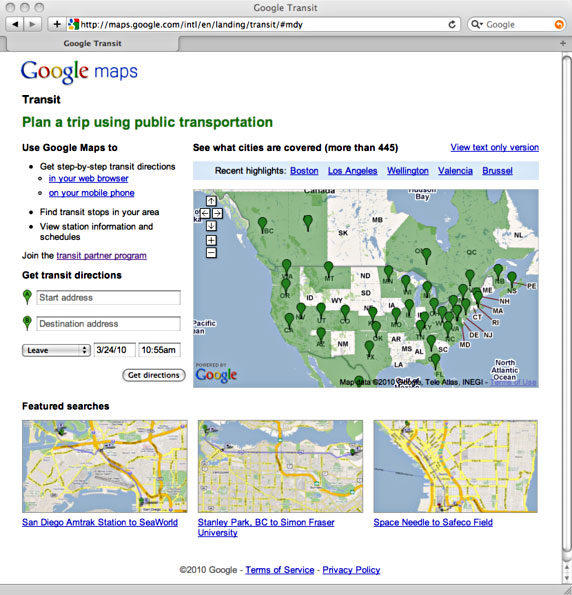The width and height of the screenshot is (572, 595).
Task: Click the Start address input field
Action: click(109, 298)
